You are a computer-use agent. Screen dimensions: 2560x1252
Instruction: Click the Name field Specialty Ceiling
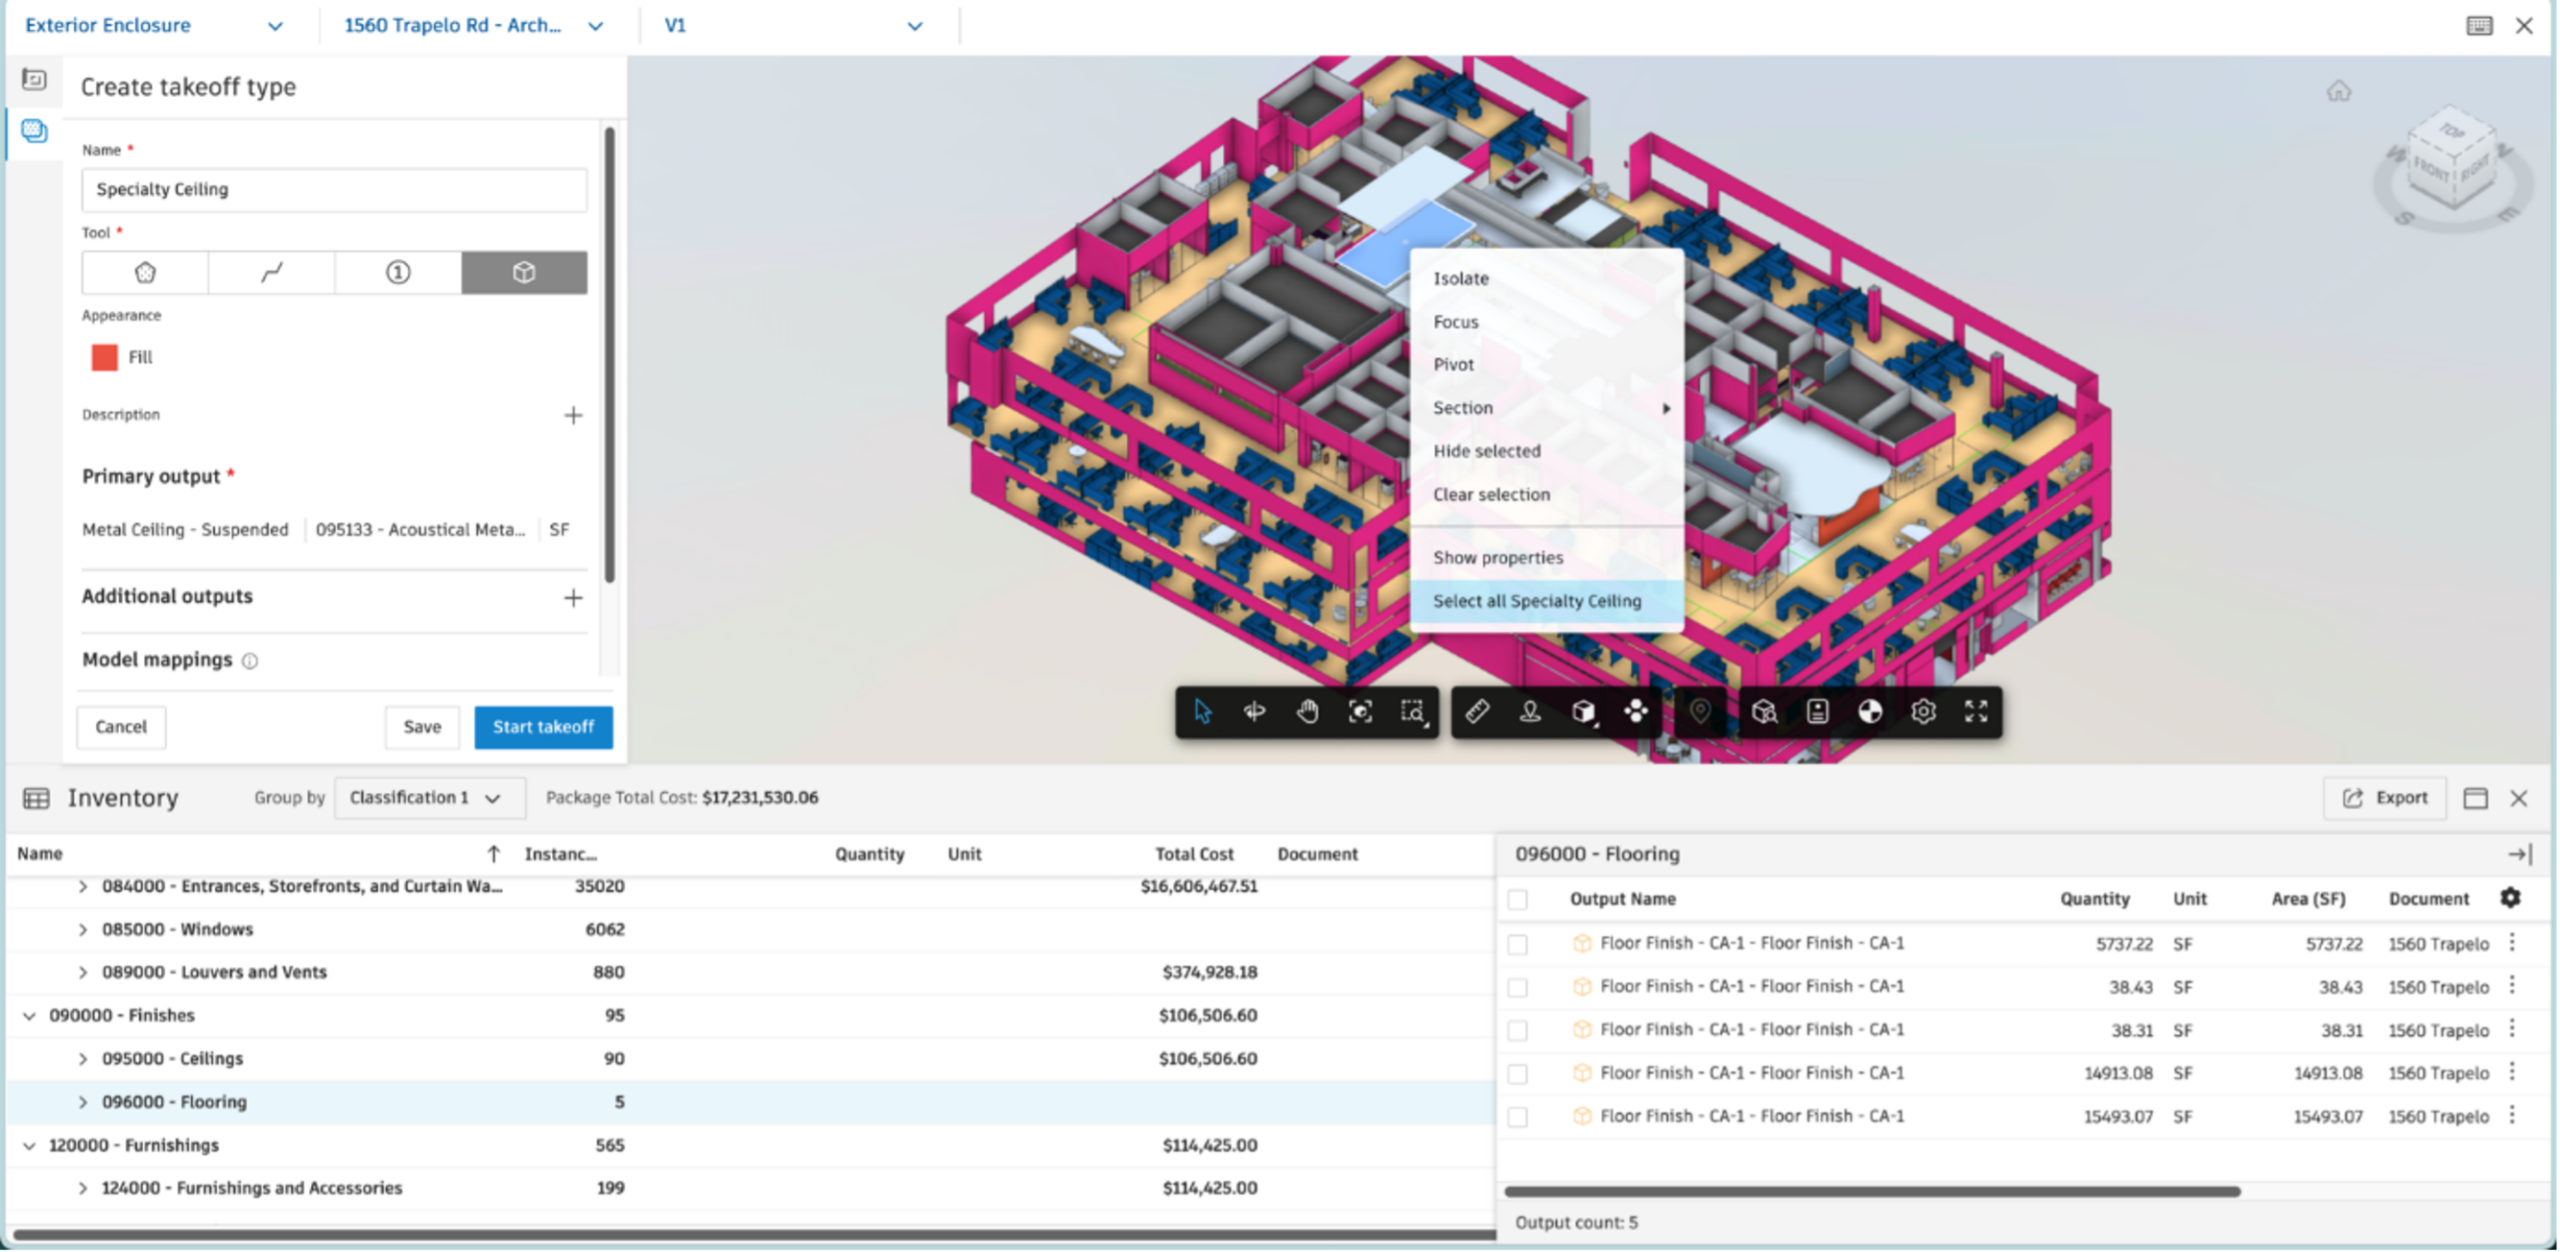point(334,190)
